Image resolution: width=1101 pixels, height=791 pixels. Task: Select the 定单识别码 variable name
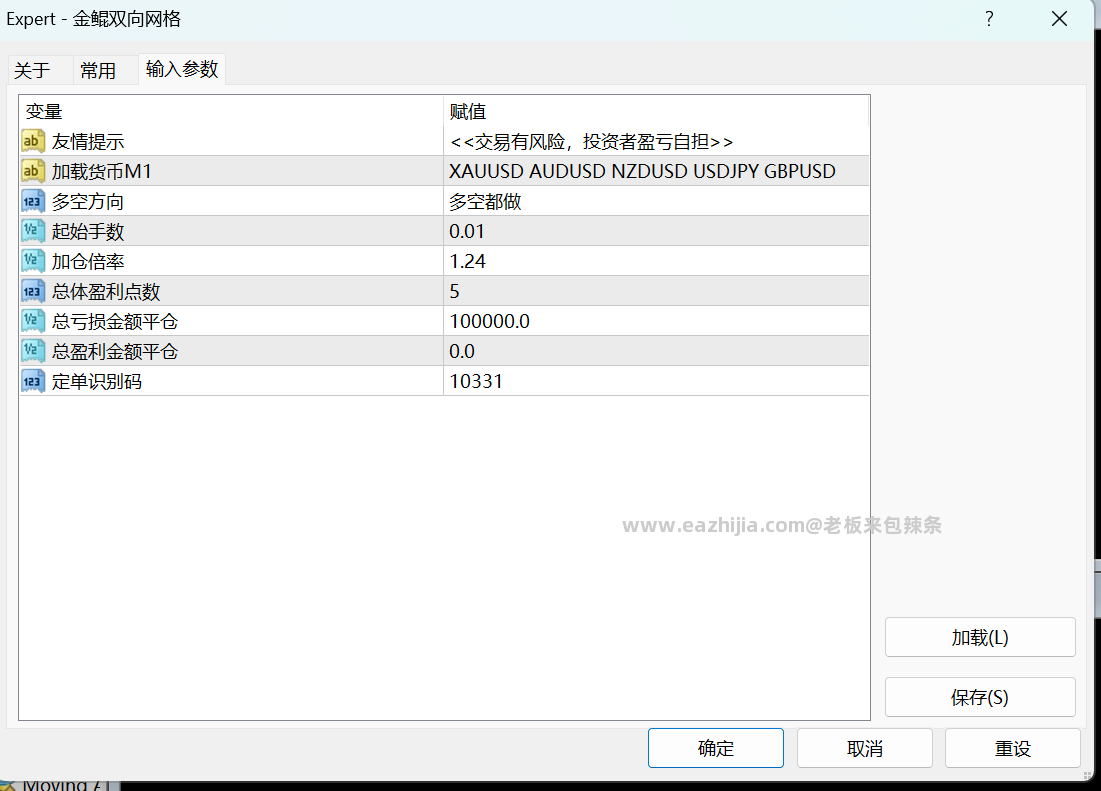pyautogui.click(x=97, y=381)
